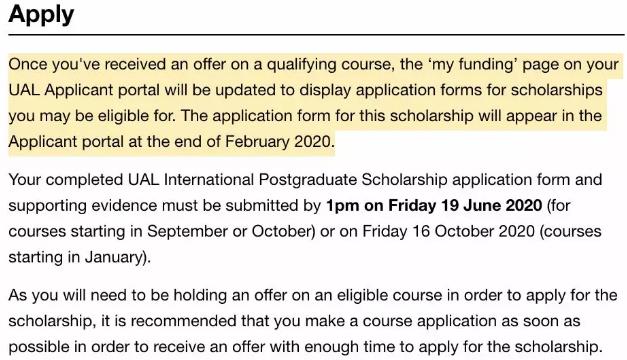The width and height of the screenshot is (627, 360).
Task: Click the words you may be eligible for
Action: [x=92, y=116]
